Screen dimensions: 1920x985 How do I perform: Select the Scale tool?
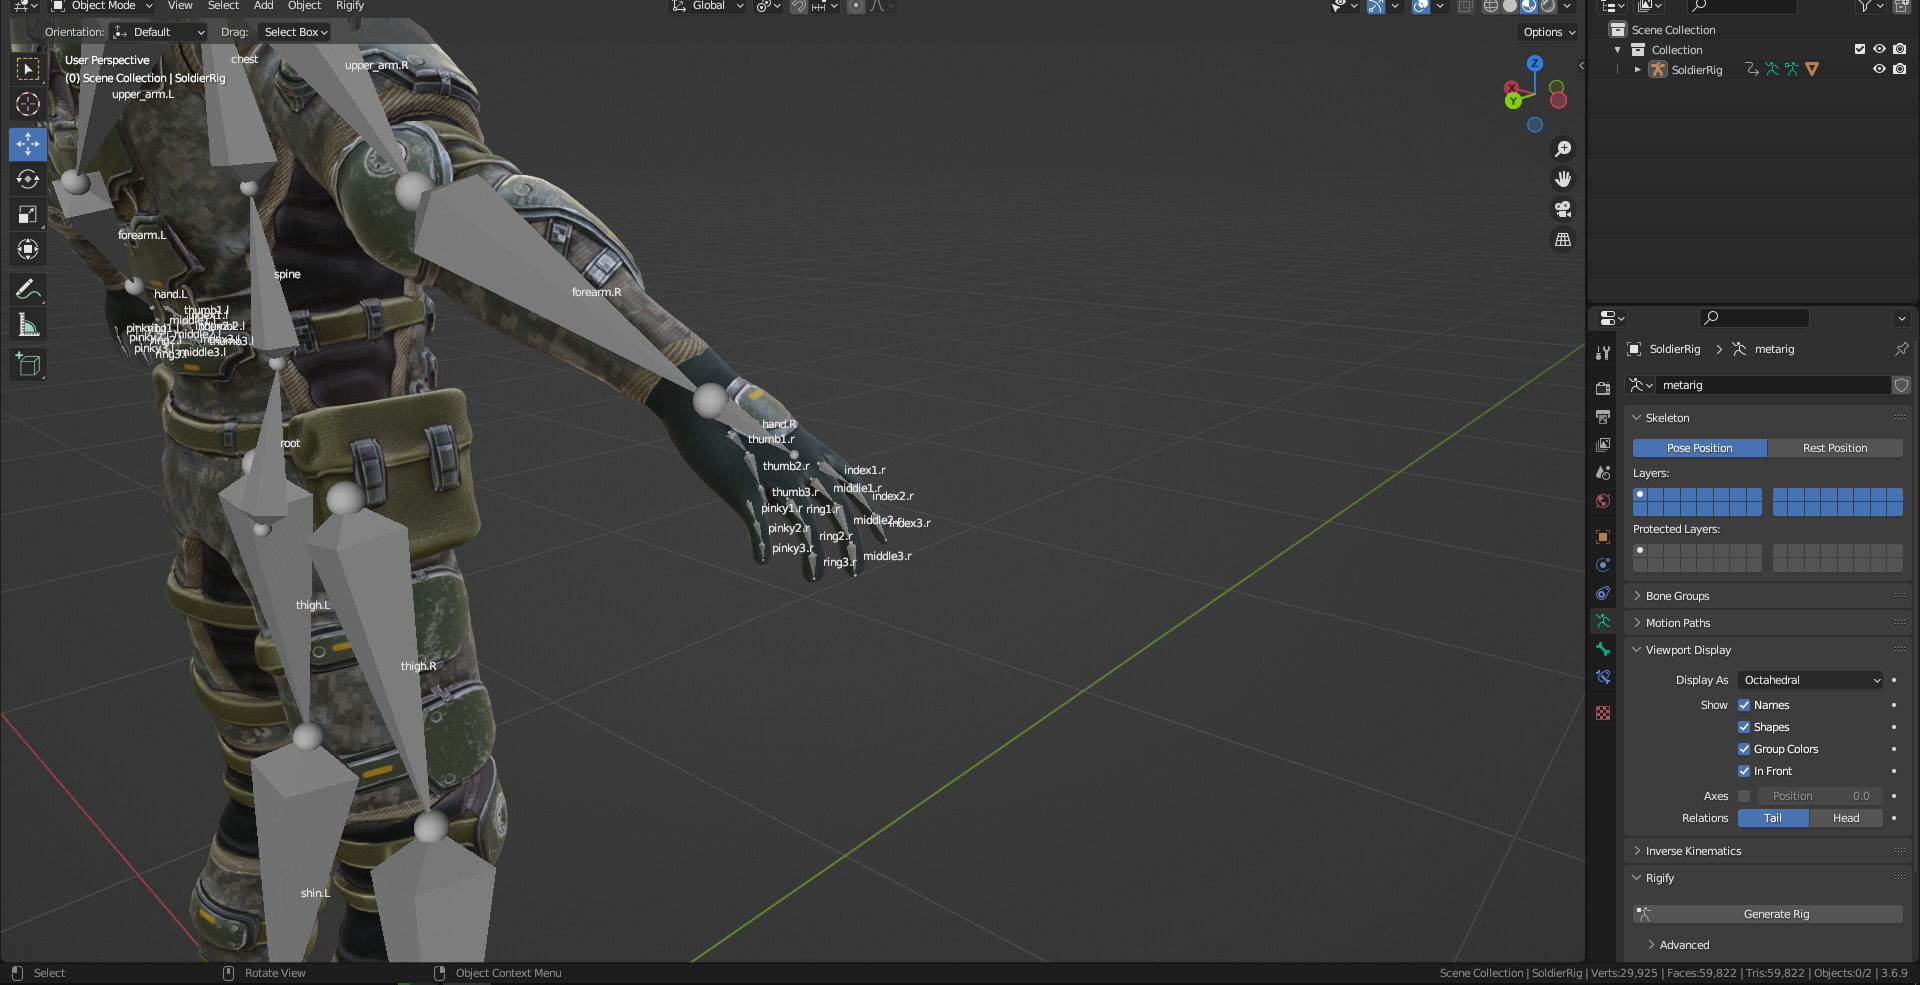pos(28,214)
